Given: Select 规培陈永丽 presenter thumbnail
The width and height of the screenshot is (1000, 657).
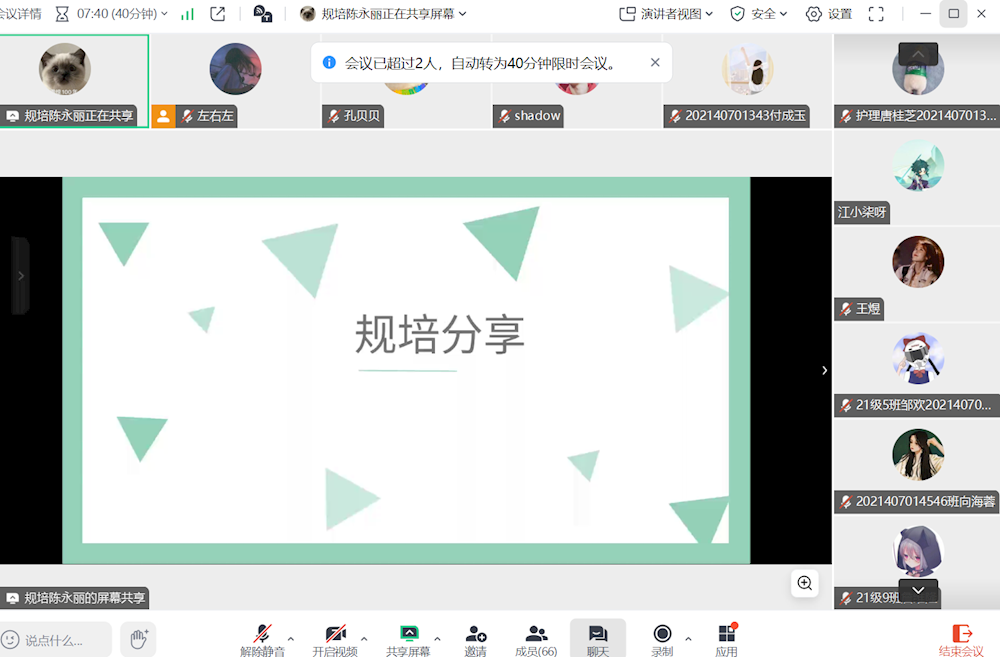Looking at the screenshot, I should pos(74,81).
